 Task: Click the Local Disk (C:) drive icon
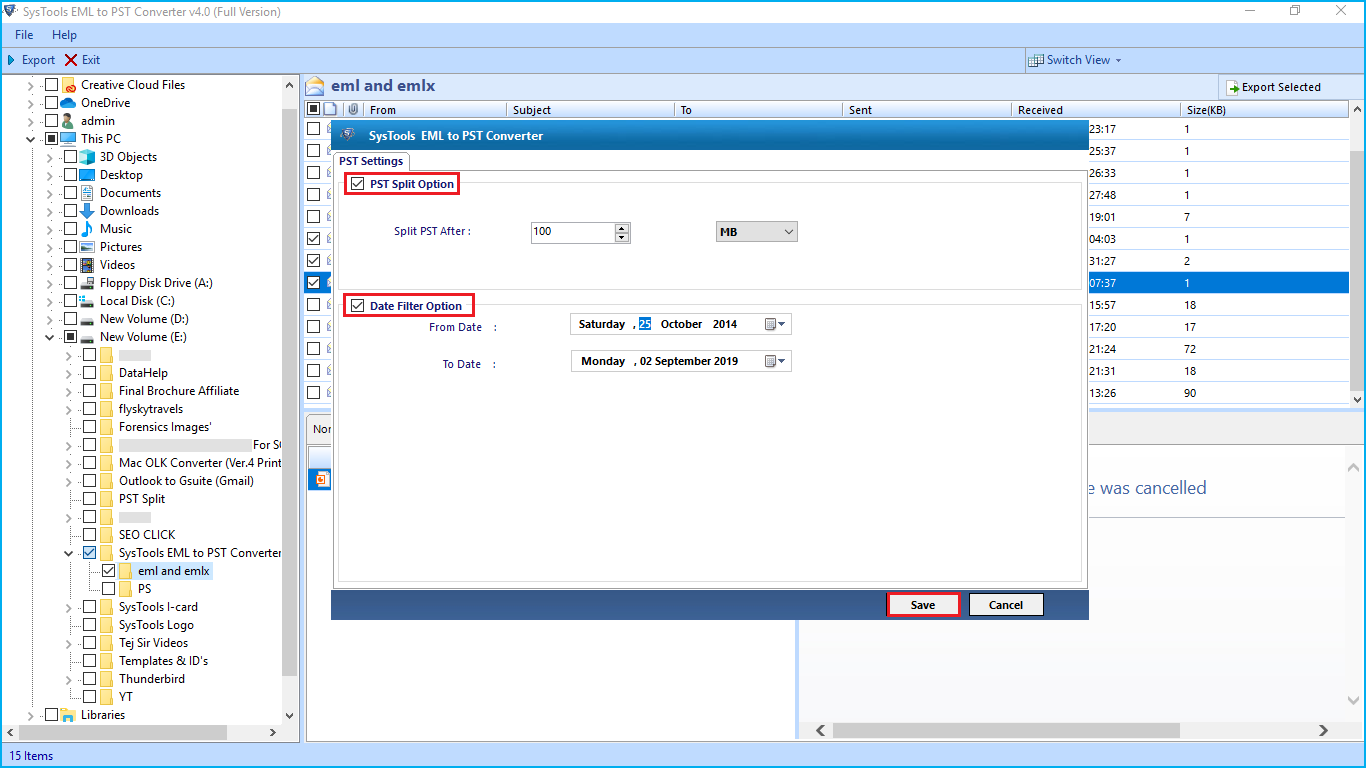pos(88,301)
